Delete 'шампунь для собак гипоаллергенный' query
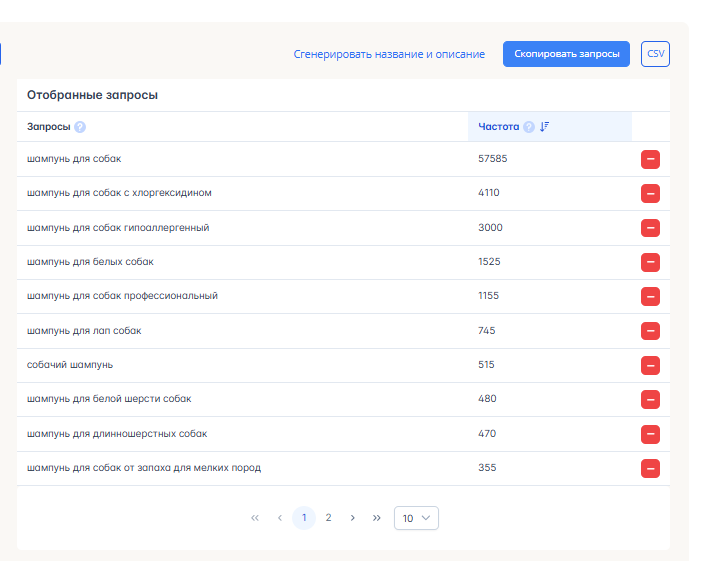728x561 pixels. pos(650,228)
